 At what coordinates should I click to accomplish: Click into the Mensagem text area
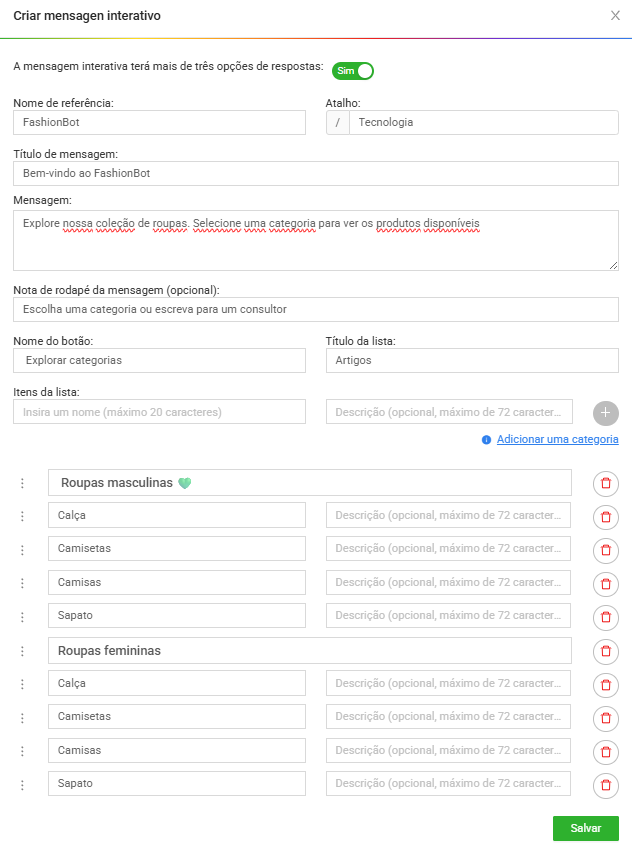(x=316, y=240)
